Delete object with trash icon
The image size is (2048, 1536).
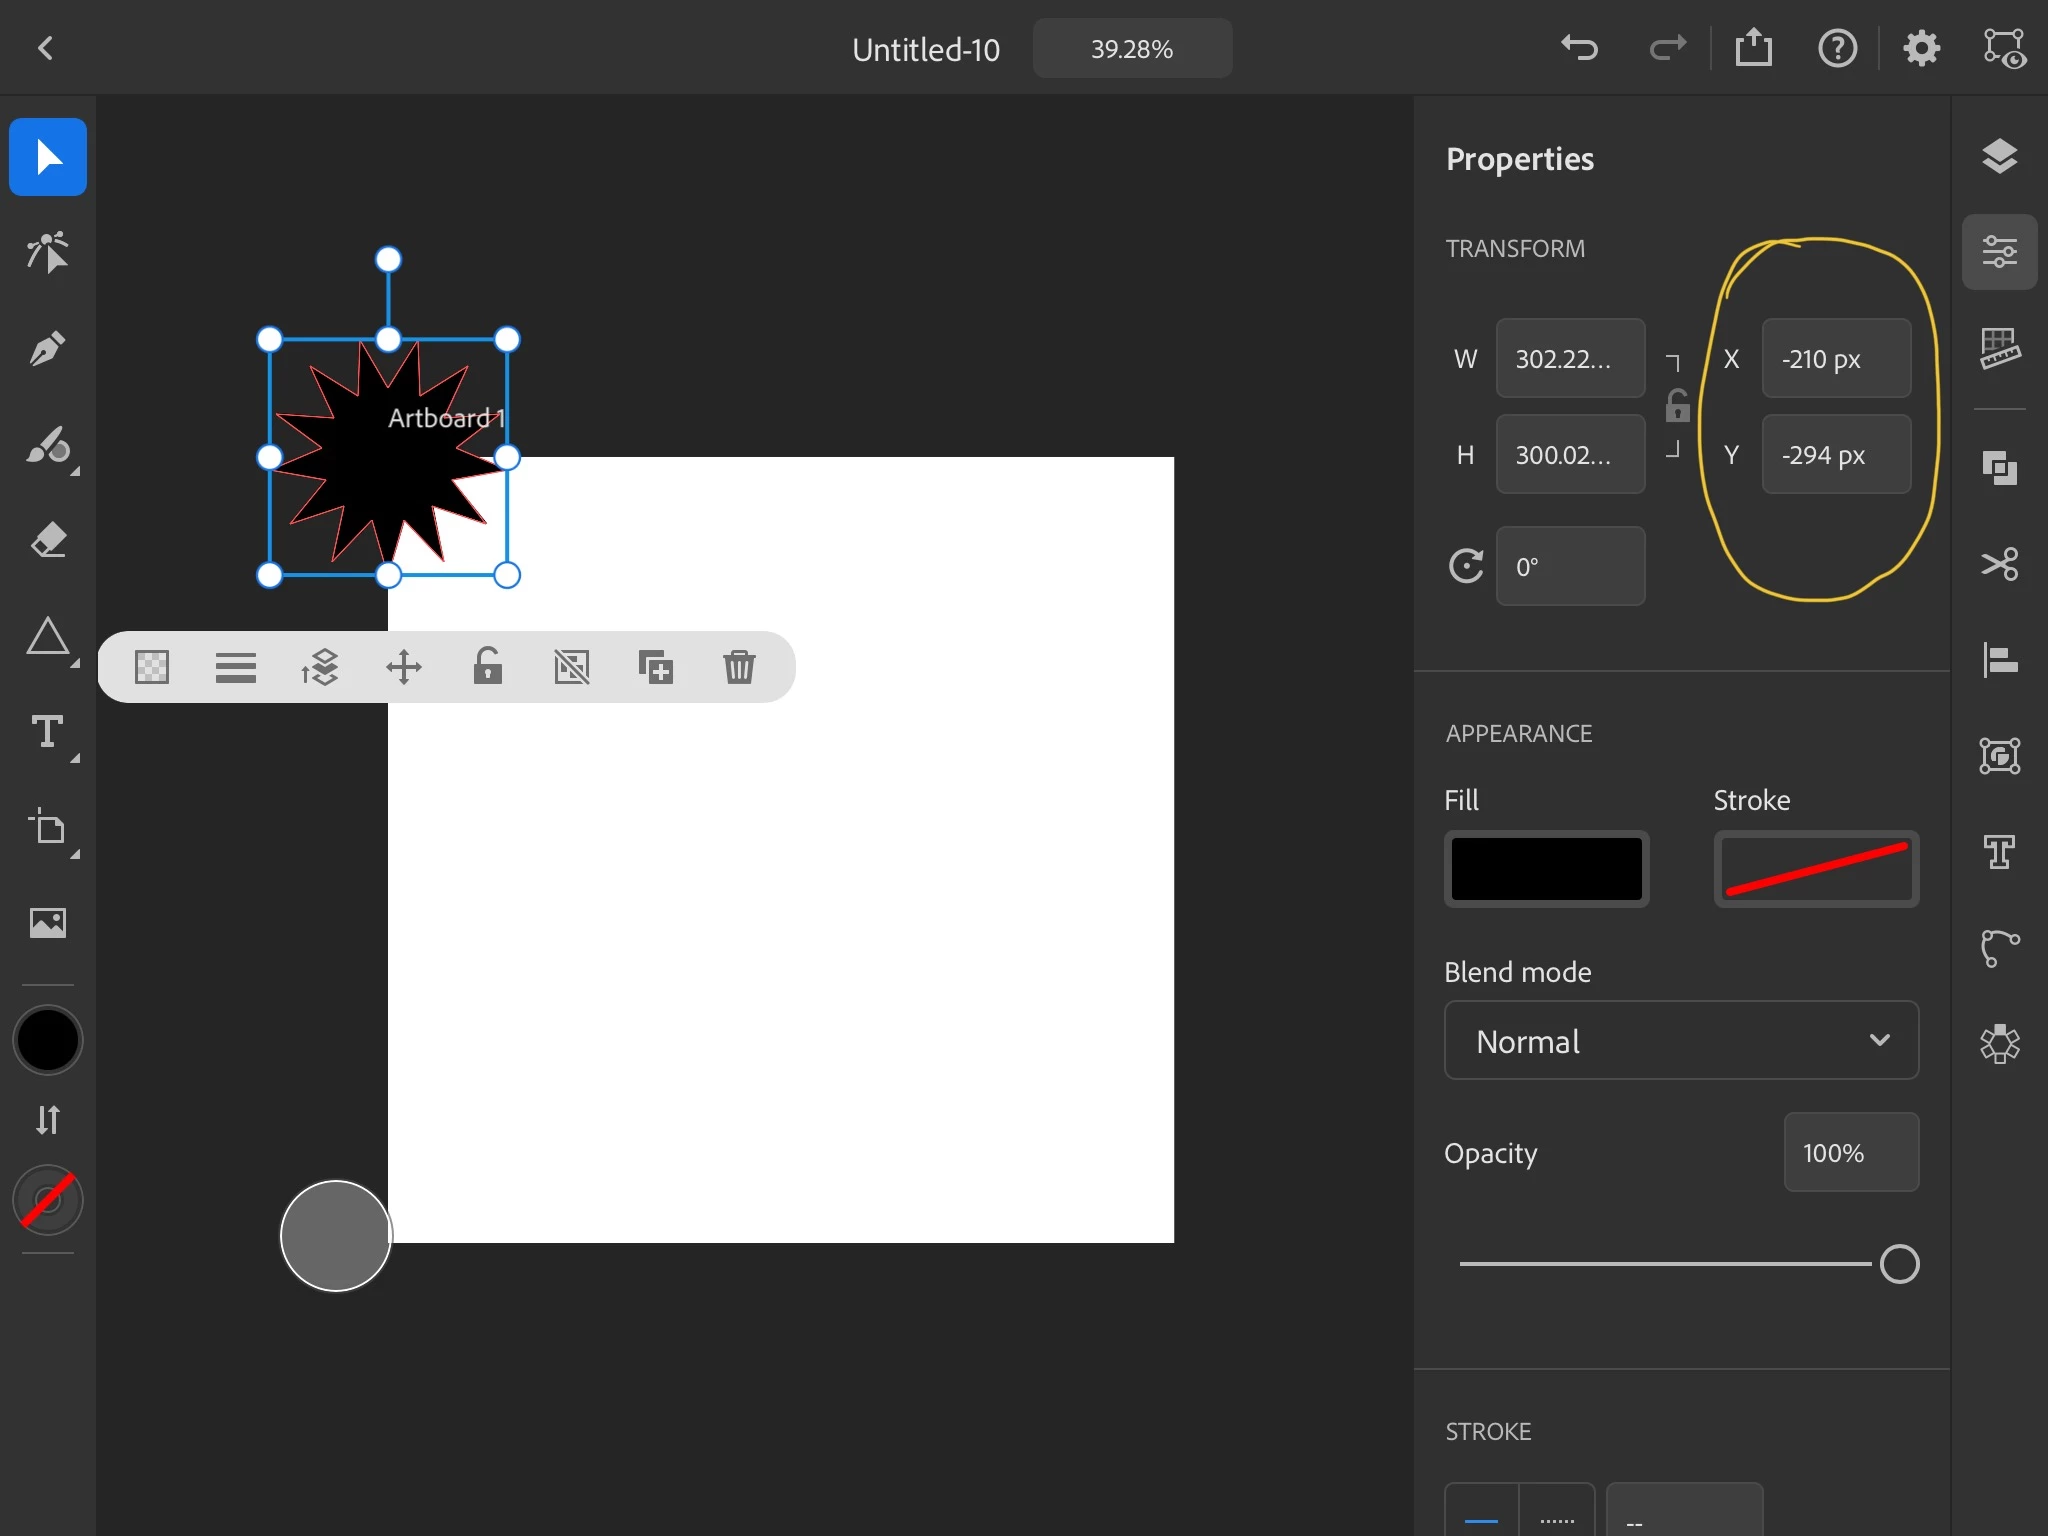[739, 667]
